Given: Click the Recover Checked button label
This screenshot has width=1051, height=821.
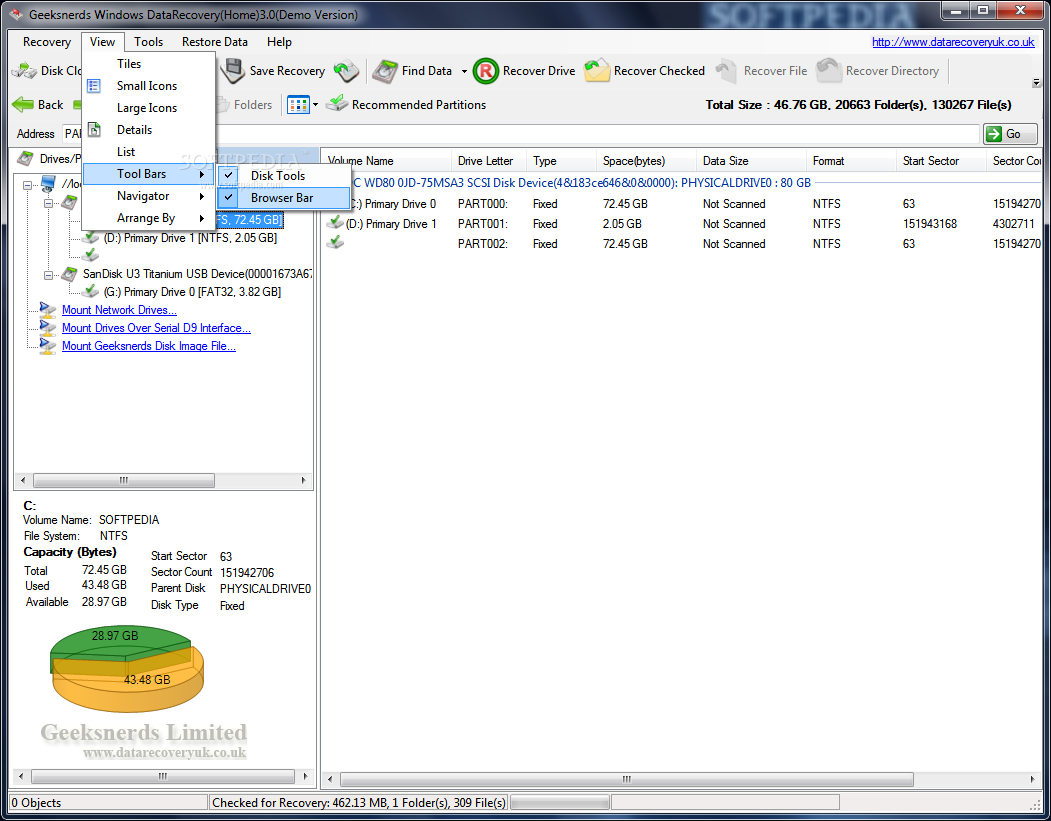Looking at the screenshot, I should [x=659, y=70].
